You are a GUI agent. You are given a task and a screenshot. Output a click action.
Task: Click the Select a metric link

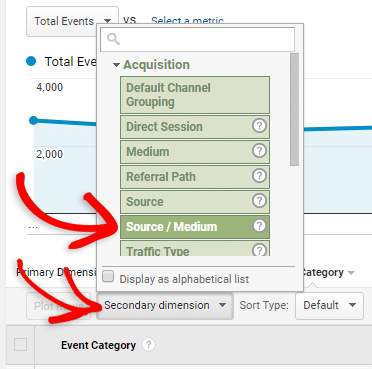tap(187, 21)
